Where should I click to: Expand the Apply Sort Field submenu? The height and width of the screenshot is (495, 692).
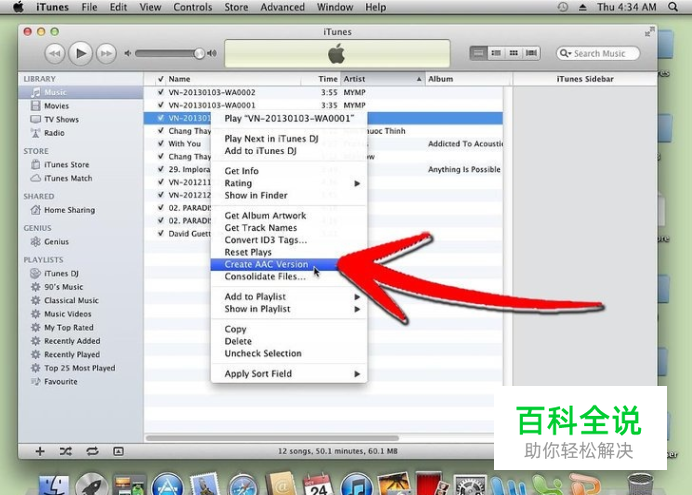[289, 374]
